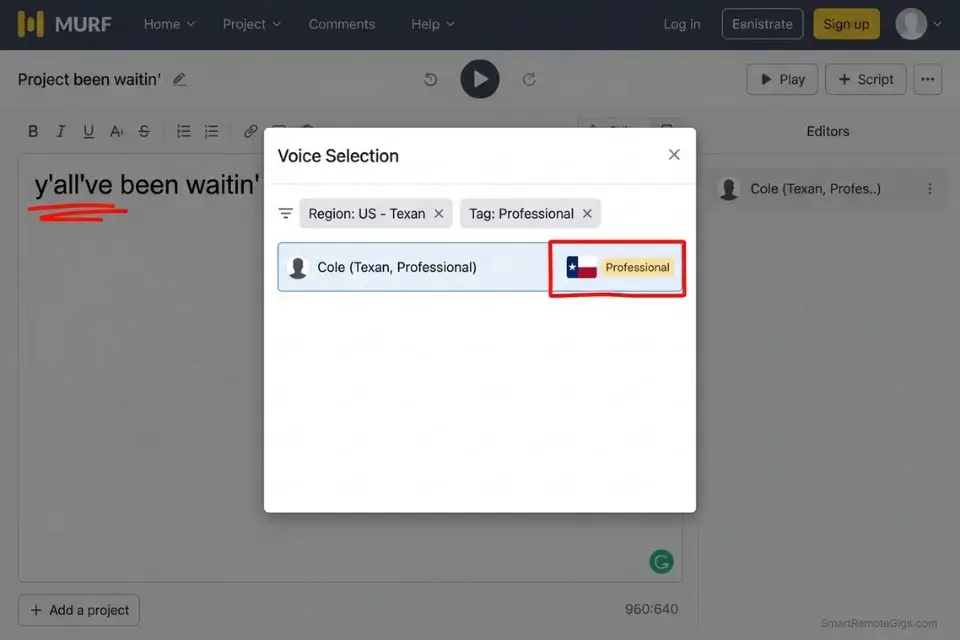Open the user avatar profile

coord(911,24)
